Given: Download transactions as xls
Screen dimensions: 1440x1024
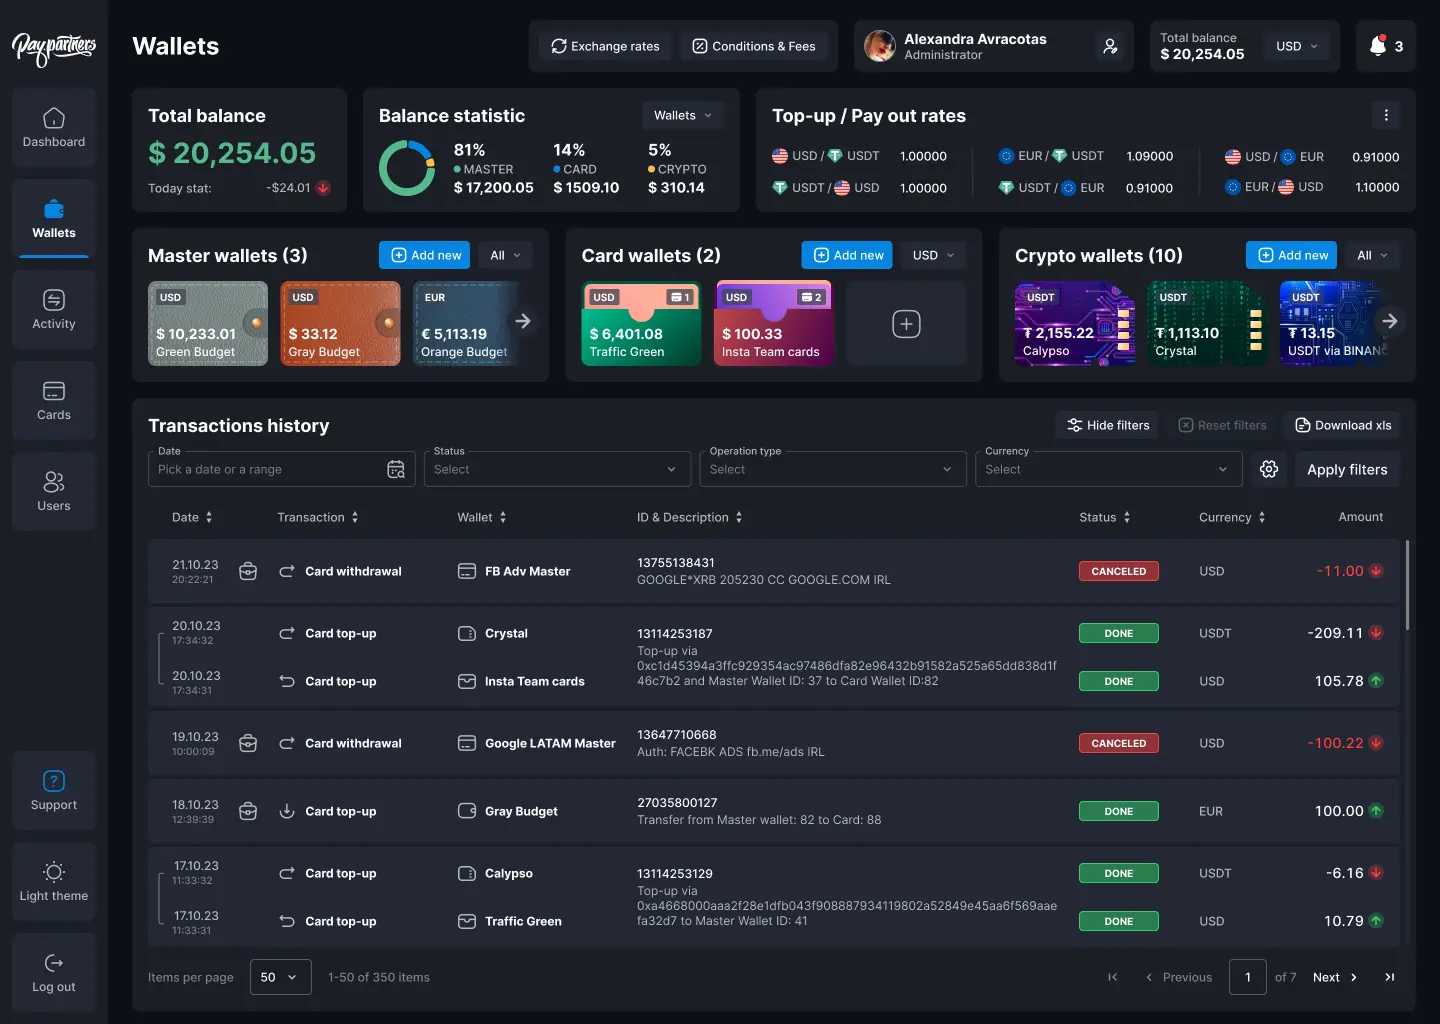Looking at the screenshot, I should click(1342, 425).
